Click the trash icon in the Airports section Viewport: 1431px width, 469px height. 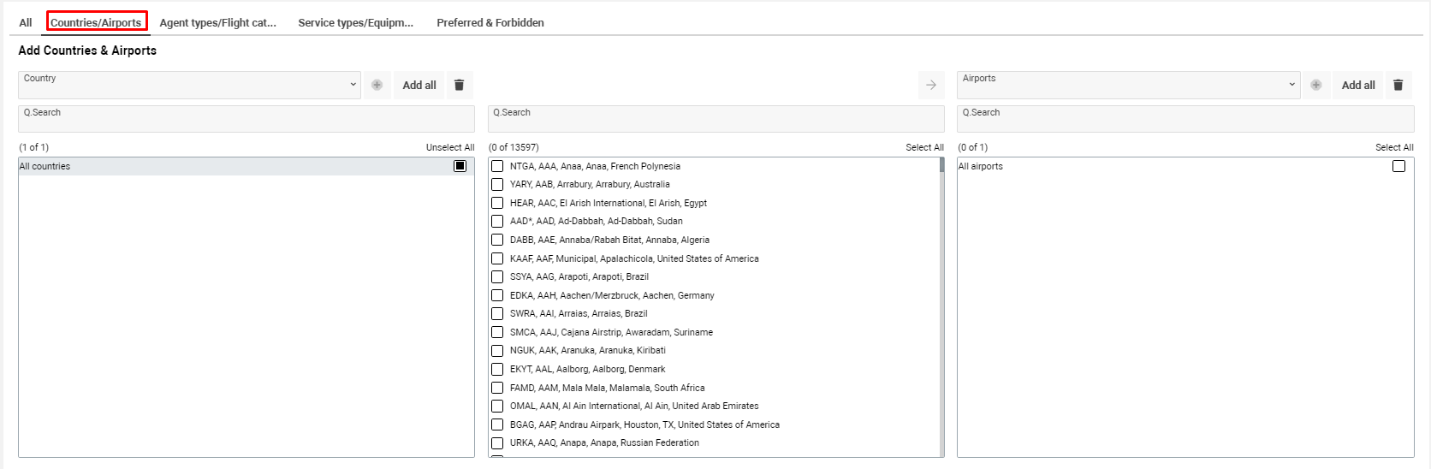[x=1399, y=85]
